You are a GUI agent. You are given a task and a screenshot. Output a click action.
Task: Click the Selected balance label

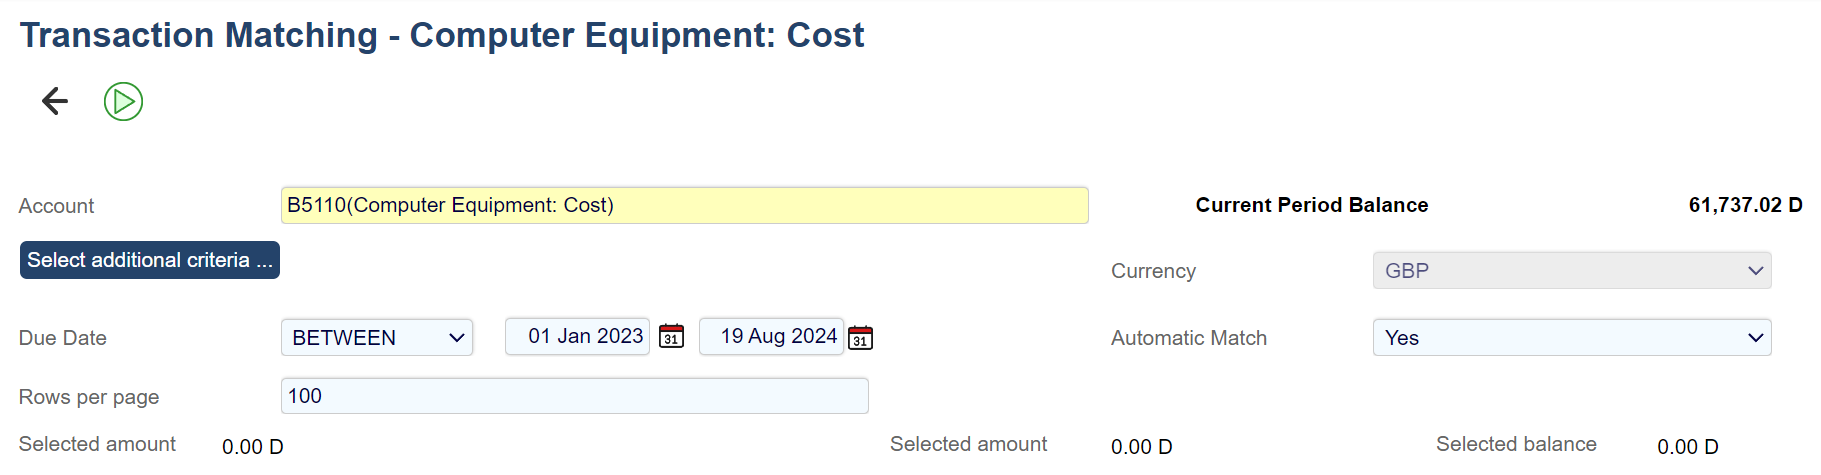click(1516, 444)
